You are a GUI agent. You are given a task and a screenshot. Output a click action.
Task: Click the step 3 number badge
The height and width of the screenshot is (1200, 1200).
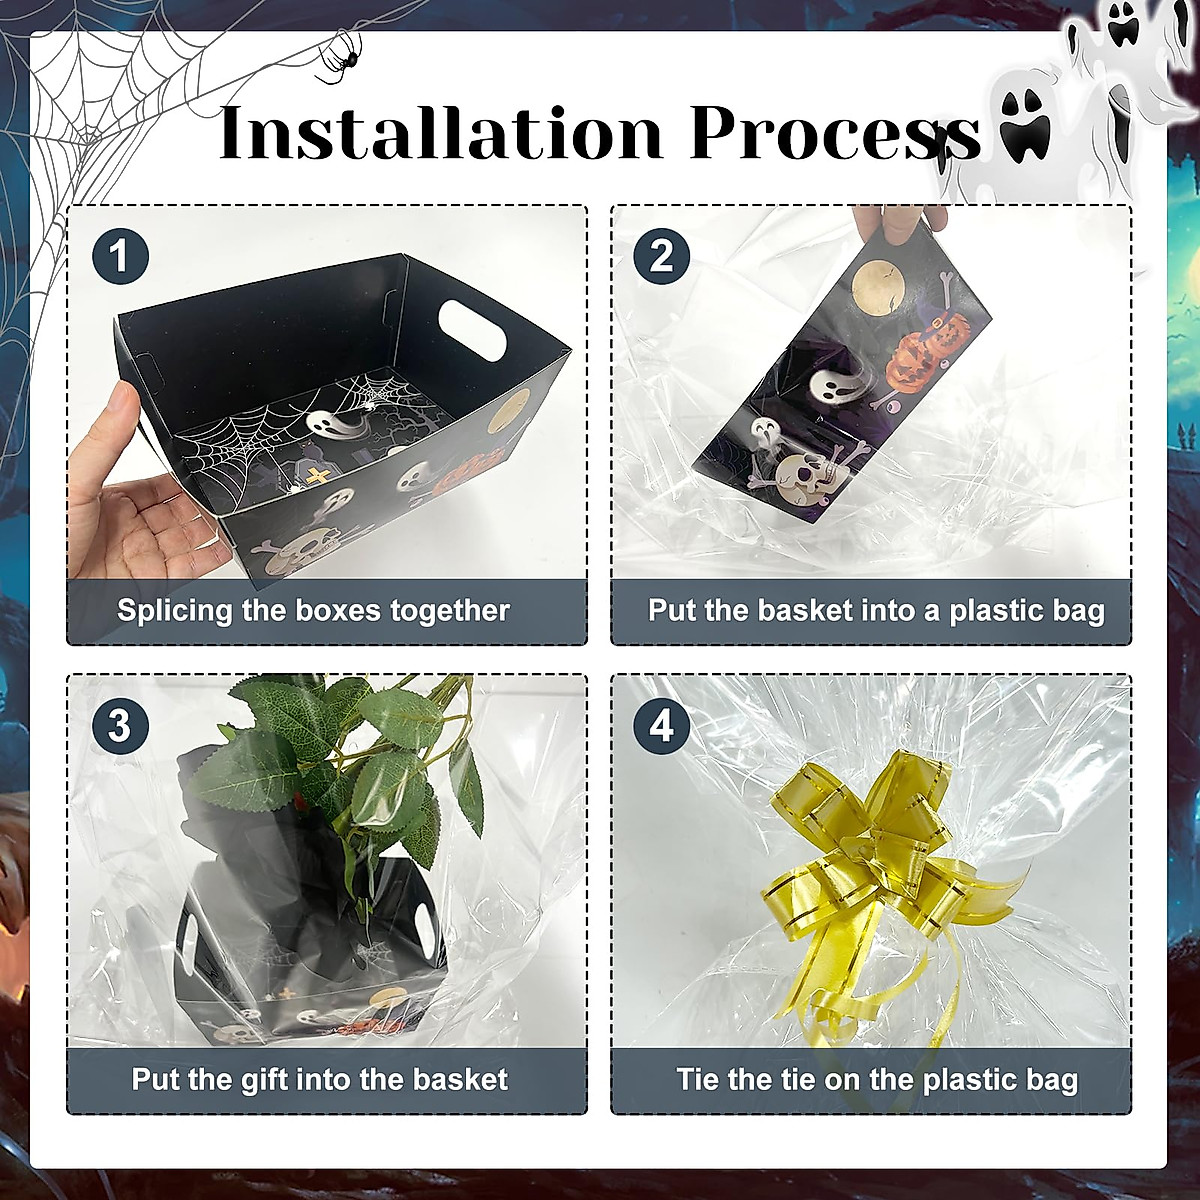tap(120, 725)
